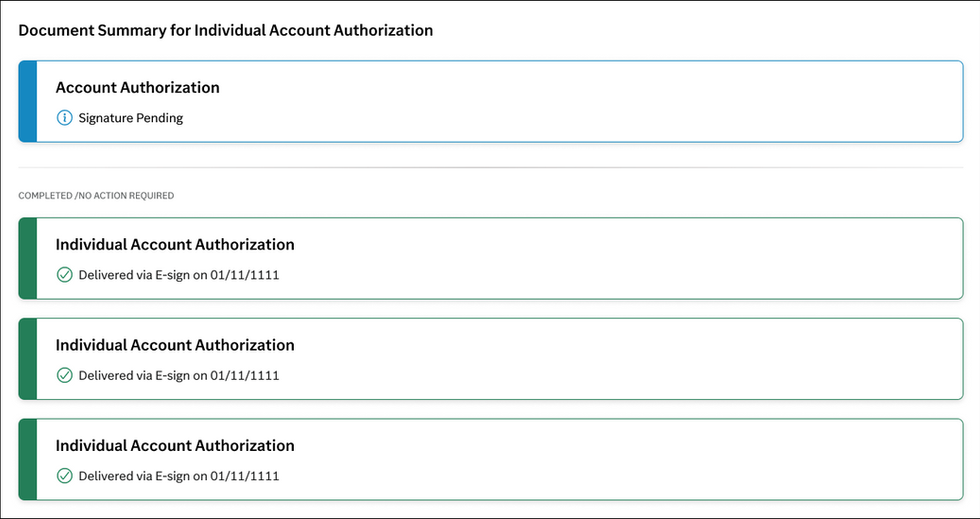Select the Signature Pending status text
Image resolution: width=980 pixels, height=519 pixels.
coord(131,118)
